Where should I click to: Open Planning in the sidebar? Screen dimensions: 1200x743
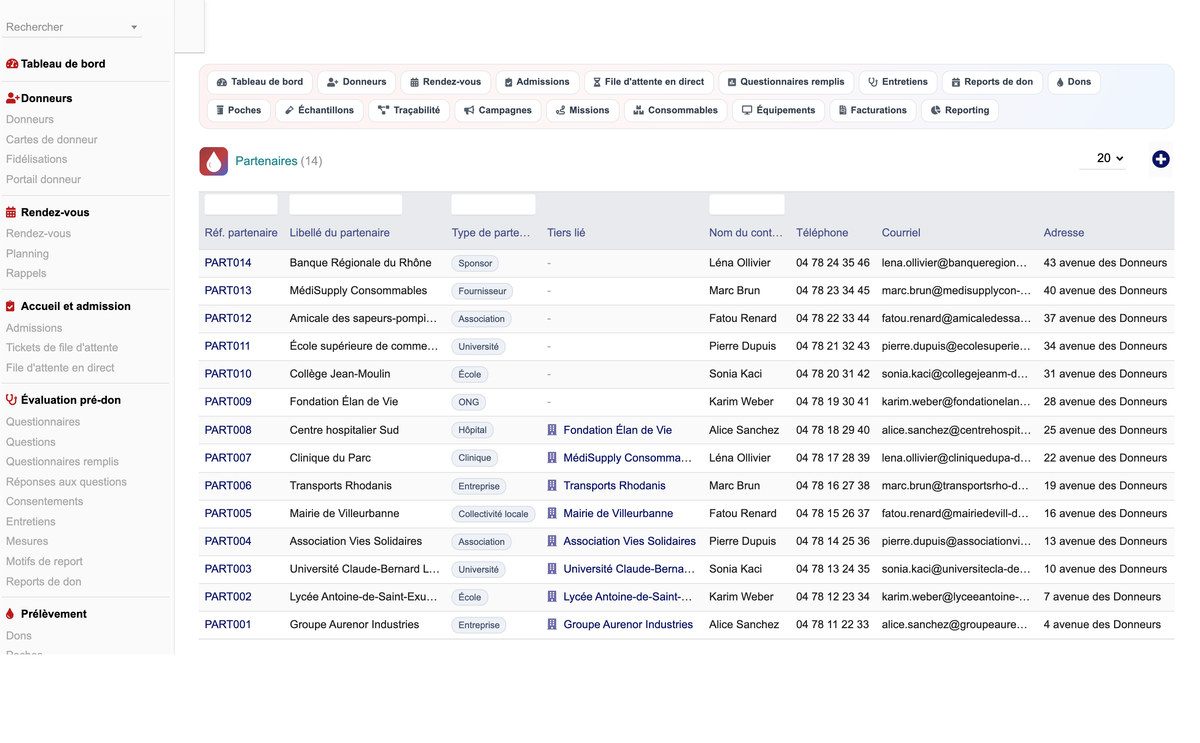[27, 254]
